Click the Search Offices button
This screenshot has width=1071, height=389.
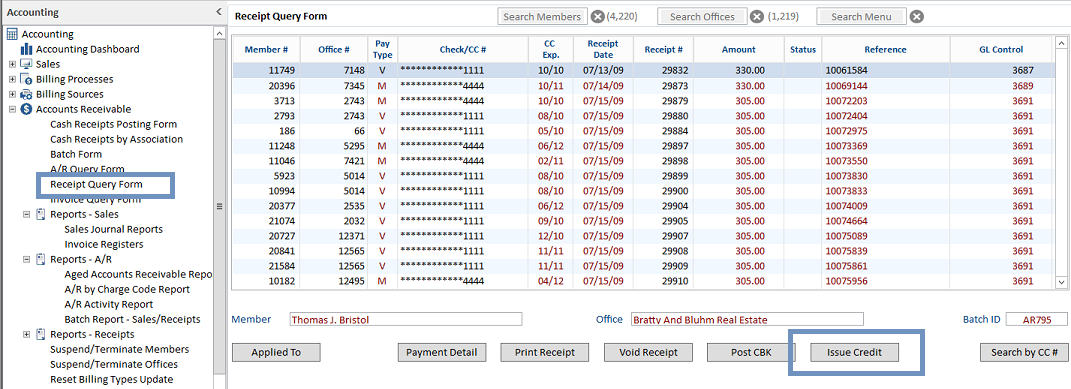coord(702,17)
